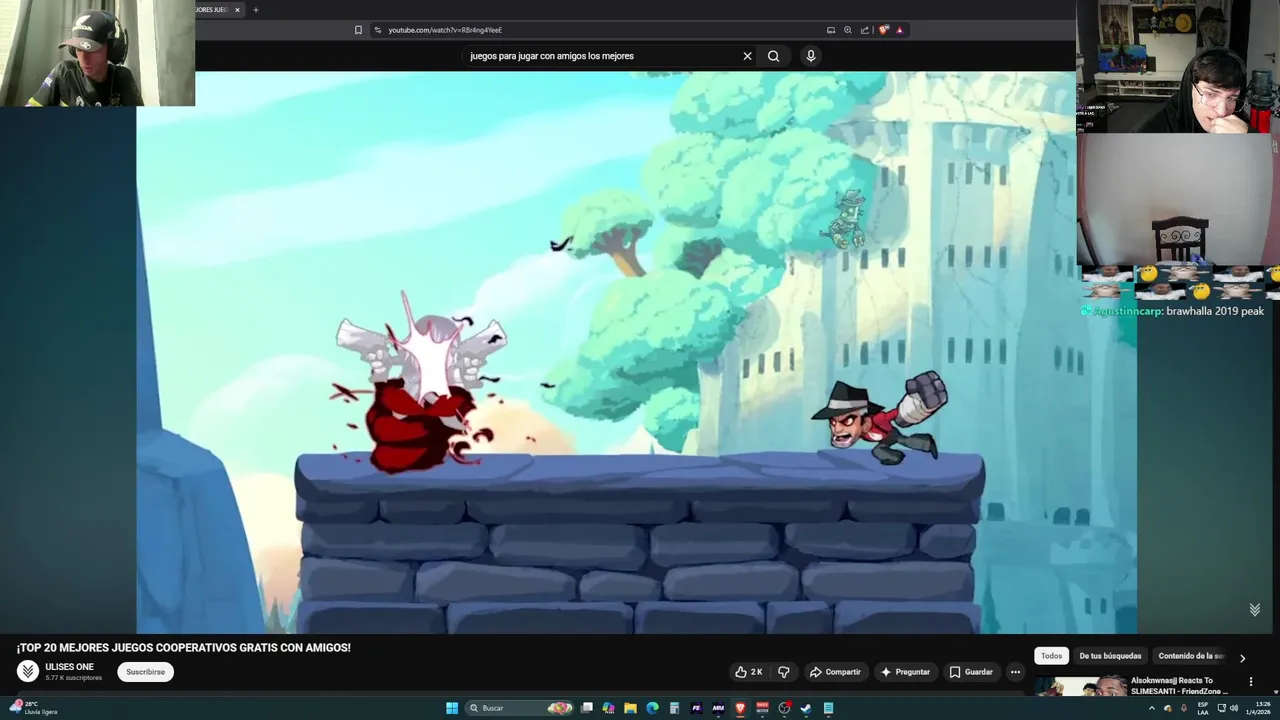Clear the YouTube search box with X
The image size is (1280, 720).
point(747,56)
